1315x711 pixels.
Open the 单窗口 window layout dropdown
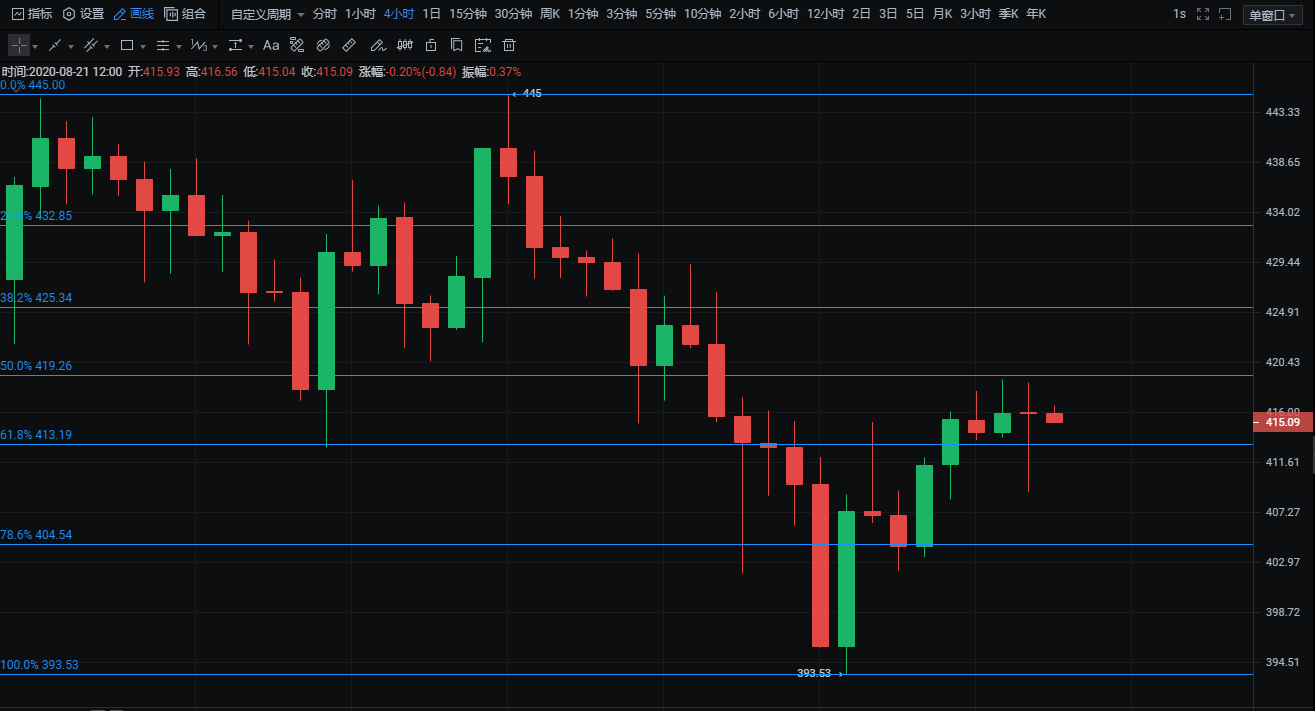click(1271, 15)
